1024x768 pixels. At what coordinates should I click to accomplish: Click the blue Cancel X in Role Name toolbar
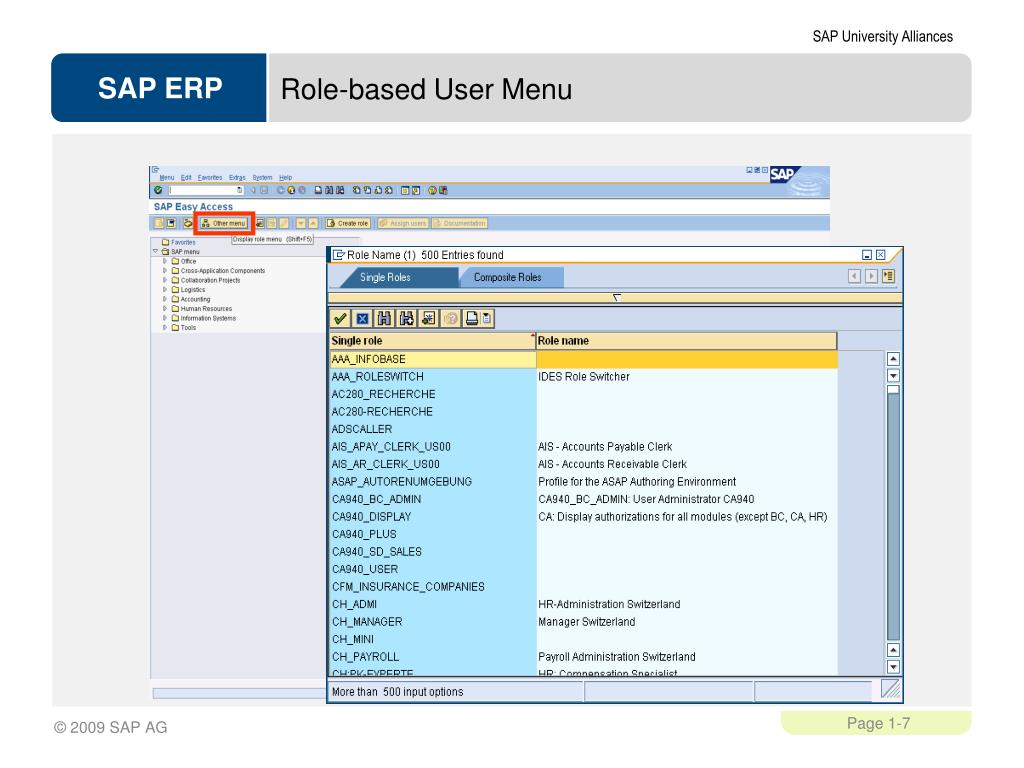362,318
